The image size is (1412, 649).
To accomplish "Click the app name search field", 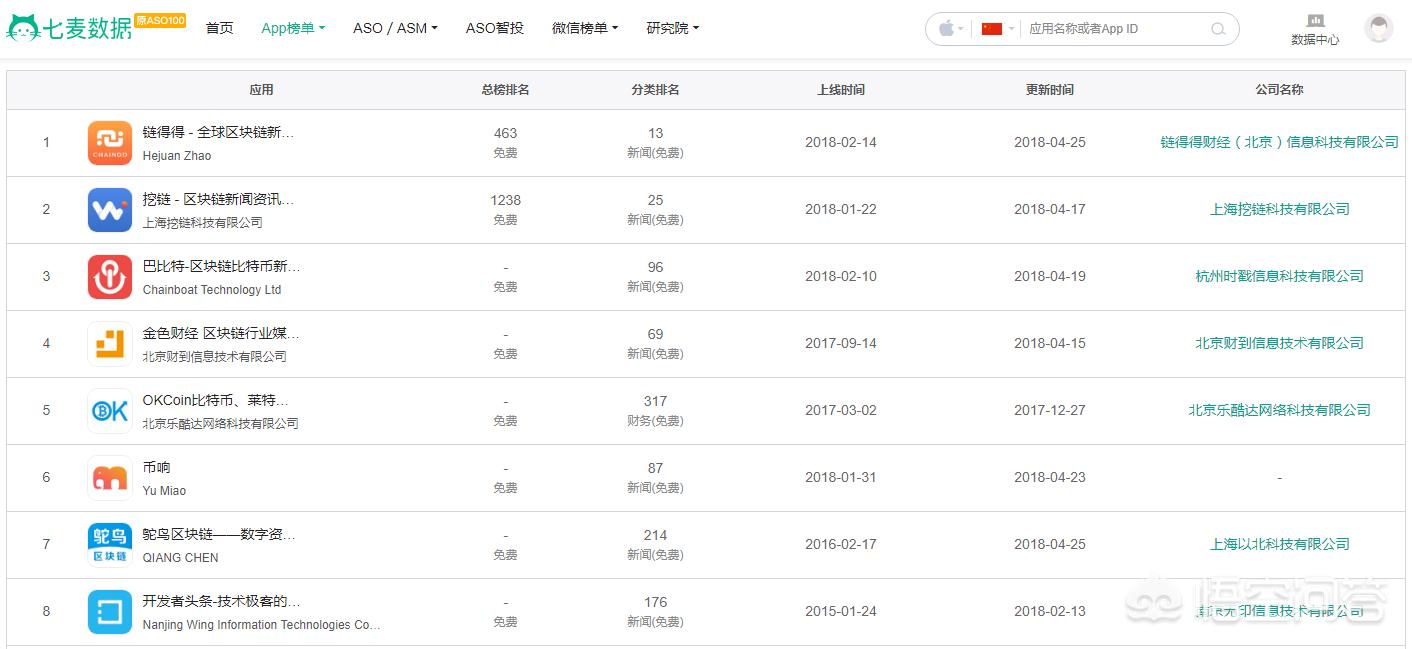I will coord(1115,29).
